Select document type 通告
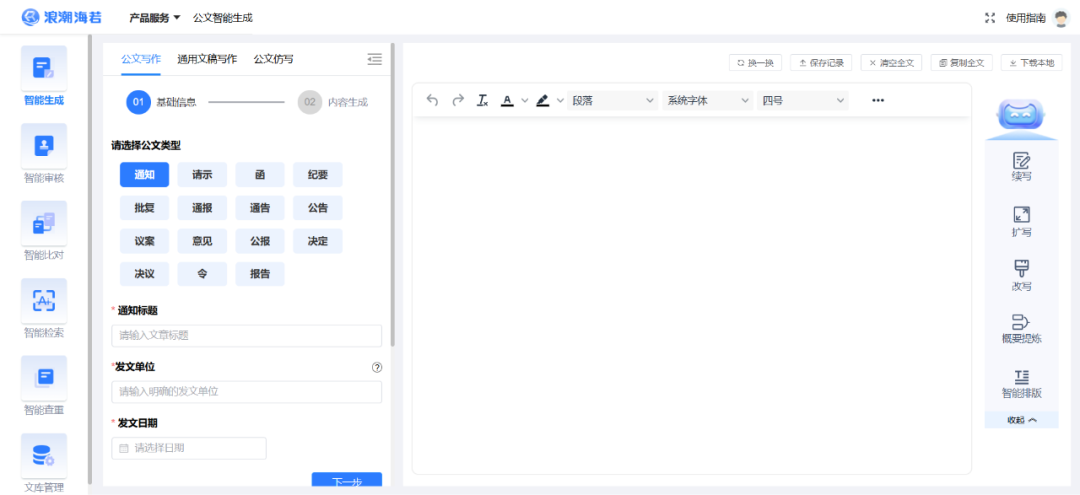 pyautogui.click(x=260, y=208)
